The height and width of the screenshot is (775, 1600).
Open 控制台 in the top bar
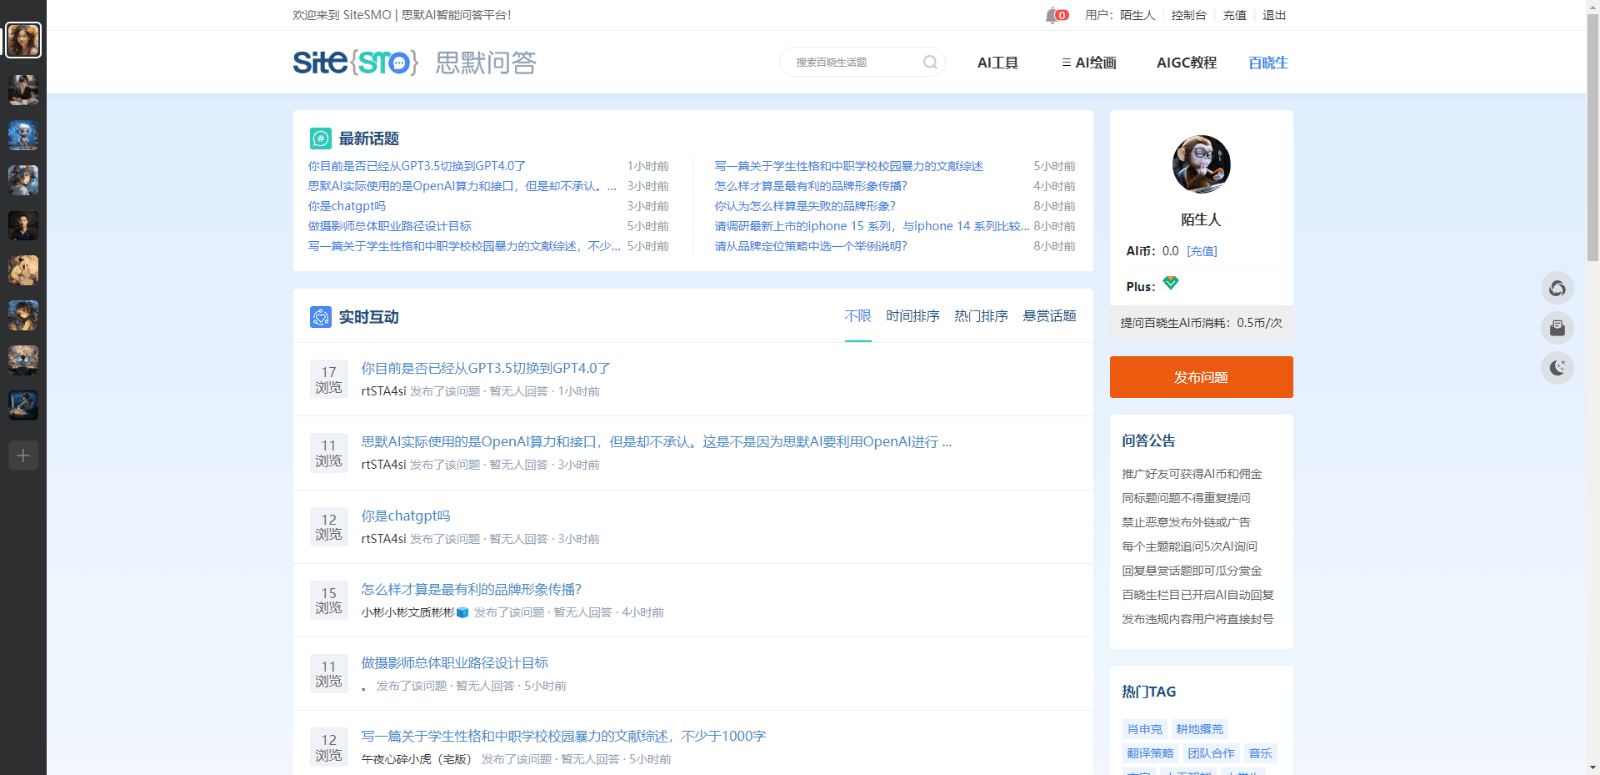click(1189, 15)
